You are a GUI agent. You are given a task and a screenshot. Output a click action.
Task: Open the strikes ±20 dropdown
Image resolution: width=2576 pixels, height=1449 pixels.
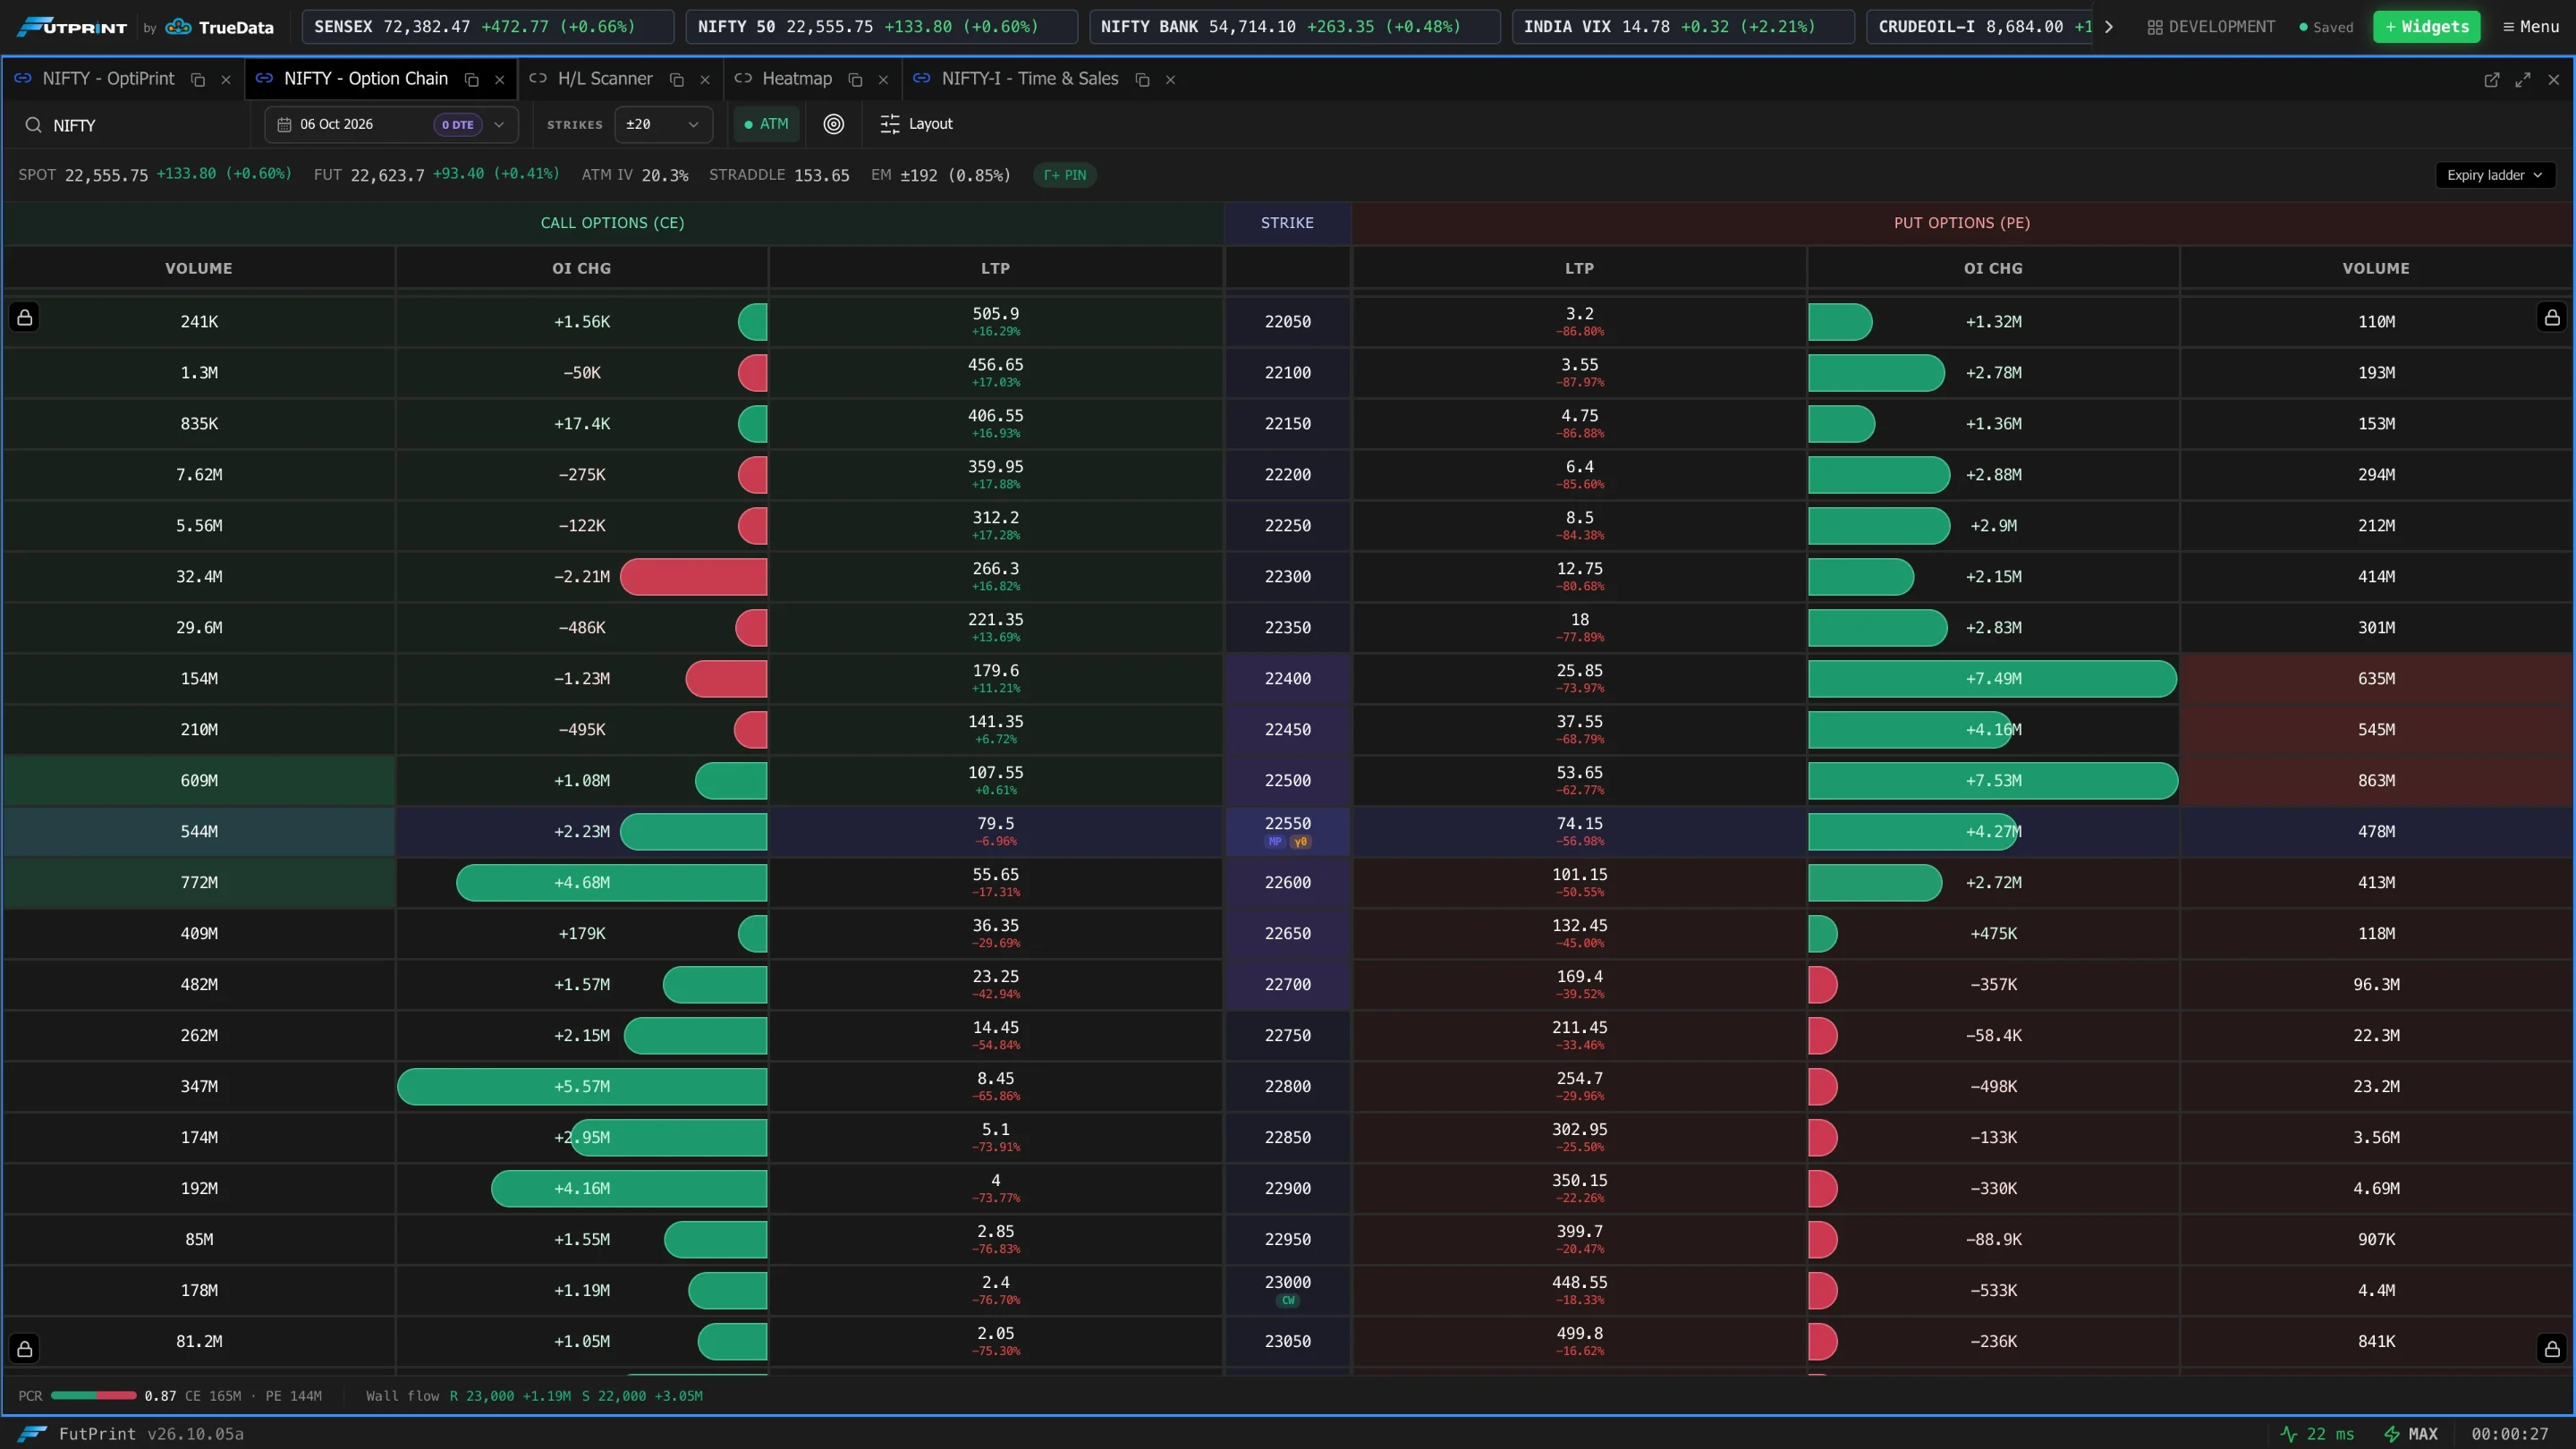click(x=663, y=124)
